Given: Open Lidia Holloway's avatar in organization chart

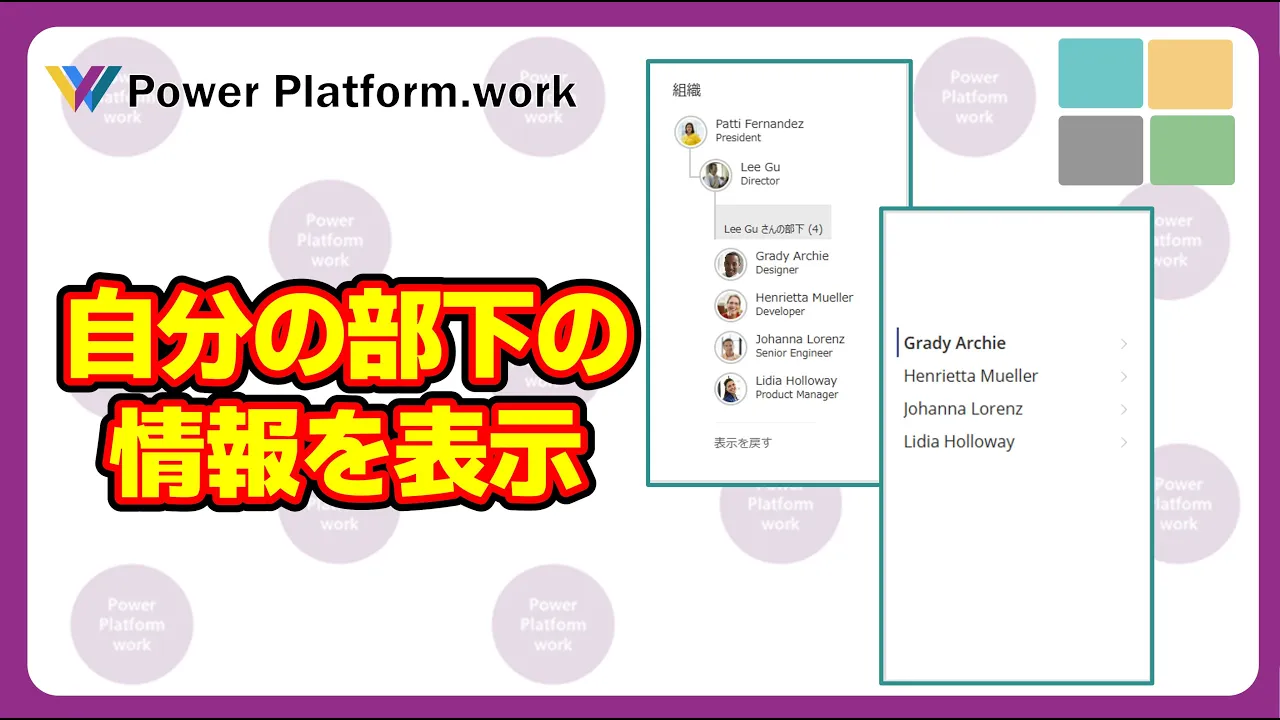Looking at the screenshot, I should pos(731,388).
